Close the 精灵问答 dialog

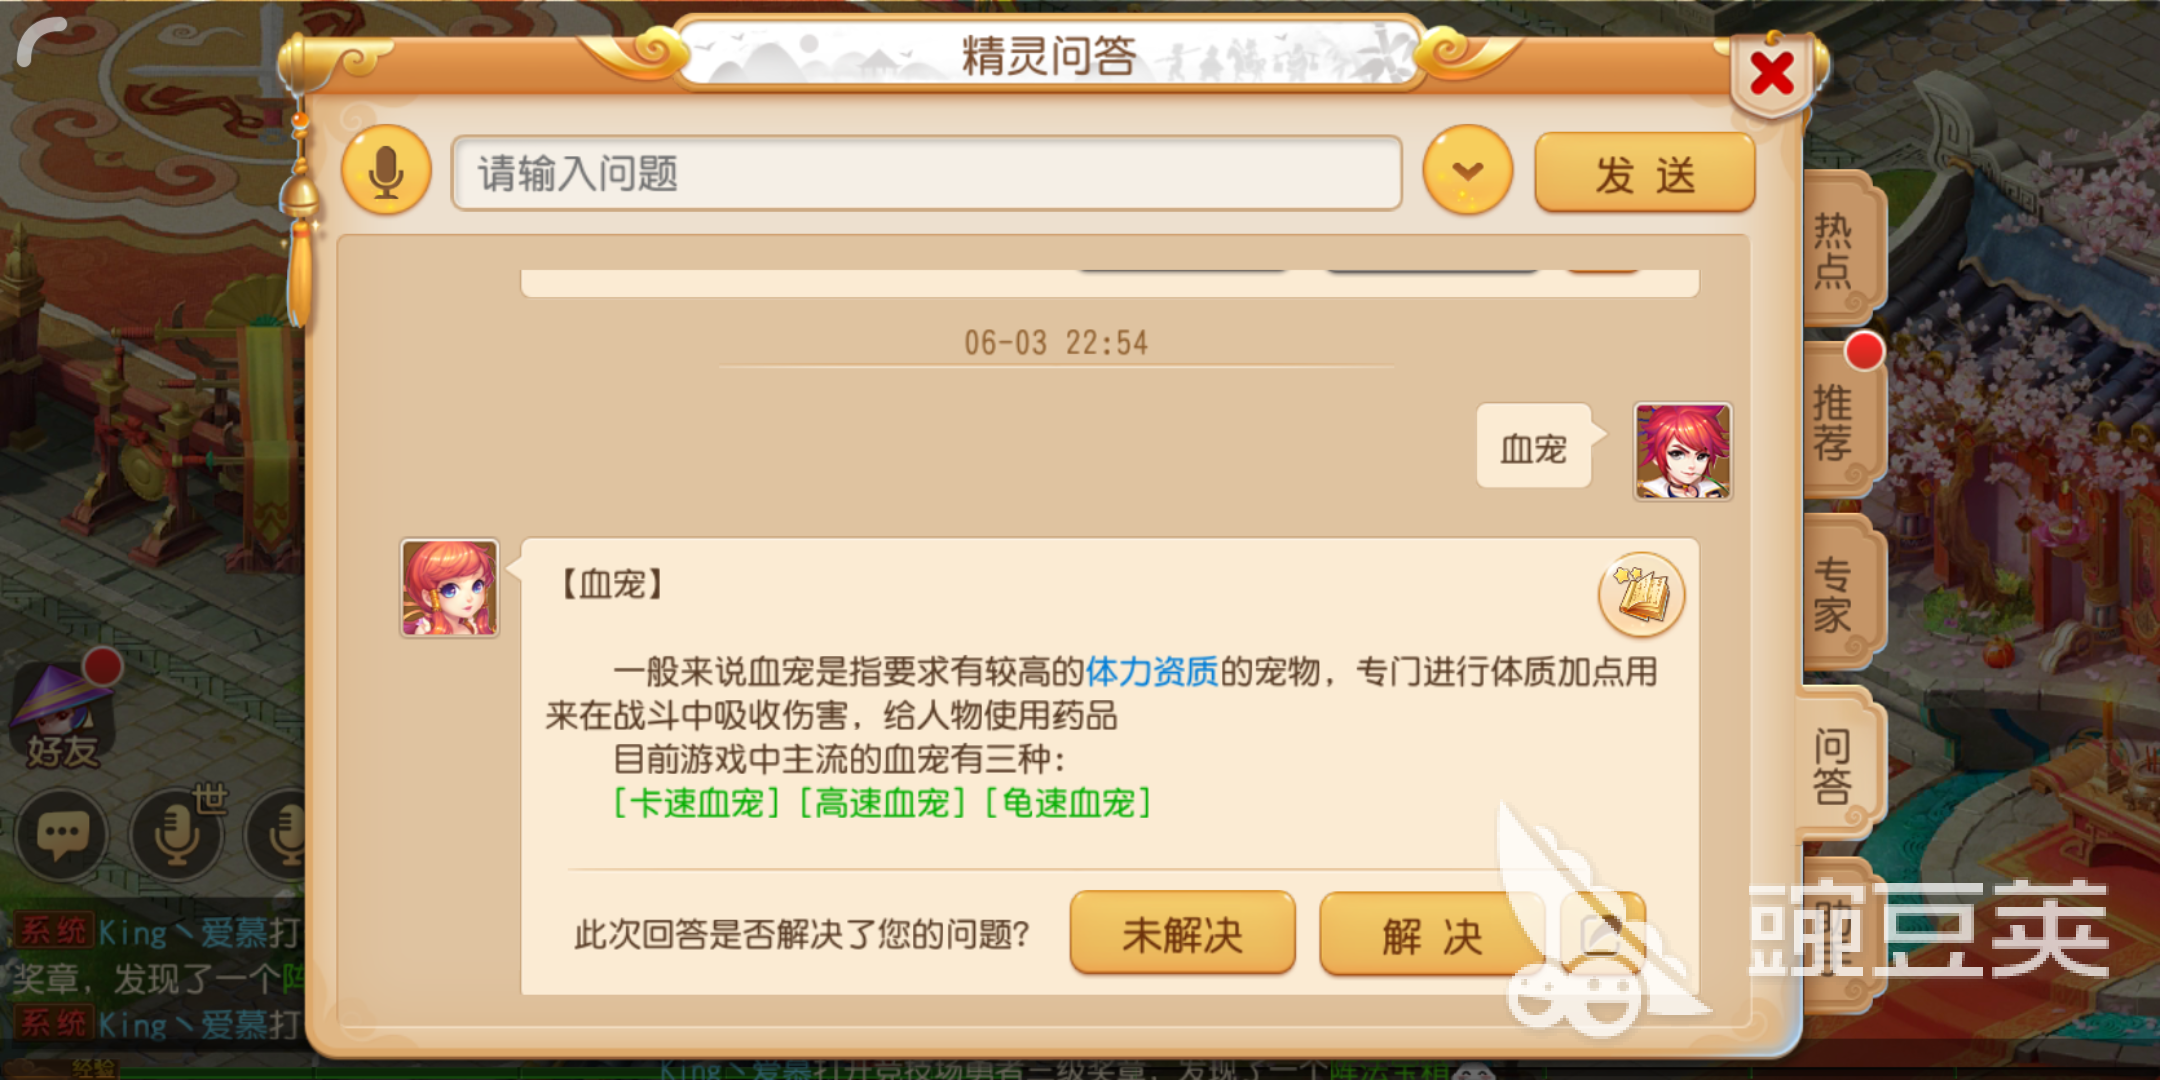point(1772,74)
